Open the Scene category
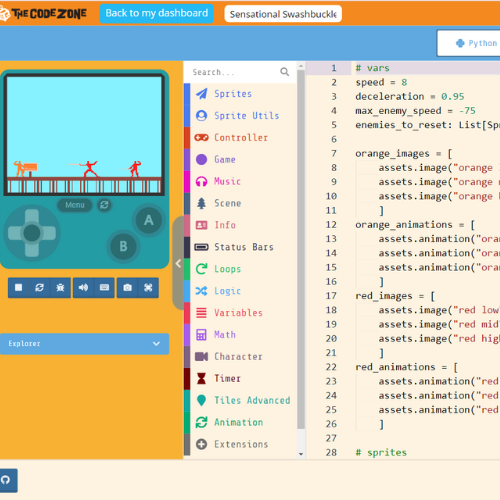 [240, 203]
